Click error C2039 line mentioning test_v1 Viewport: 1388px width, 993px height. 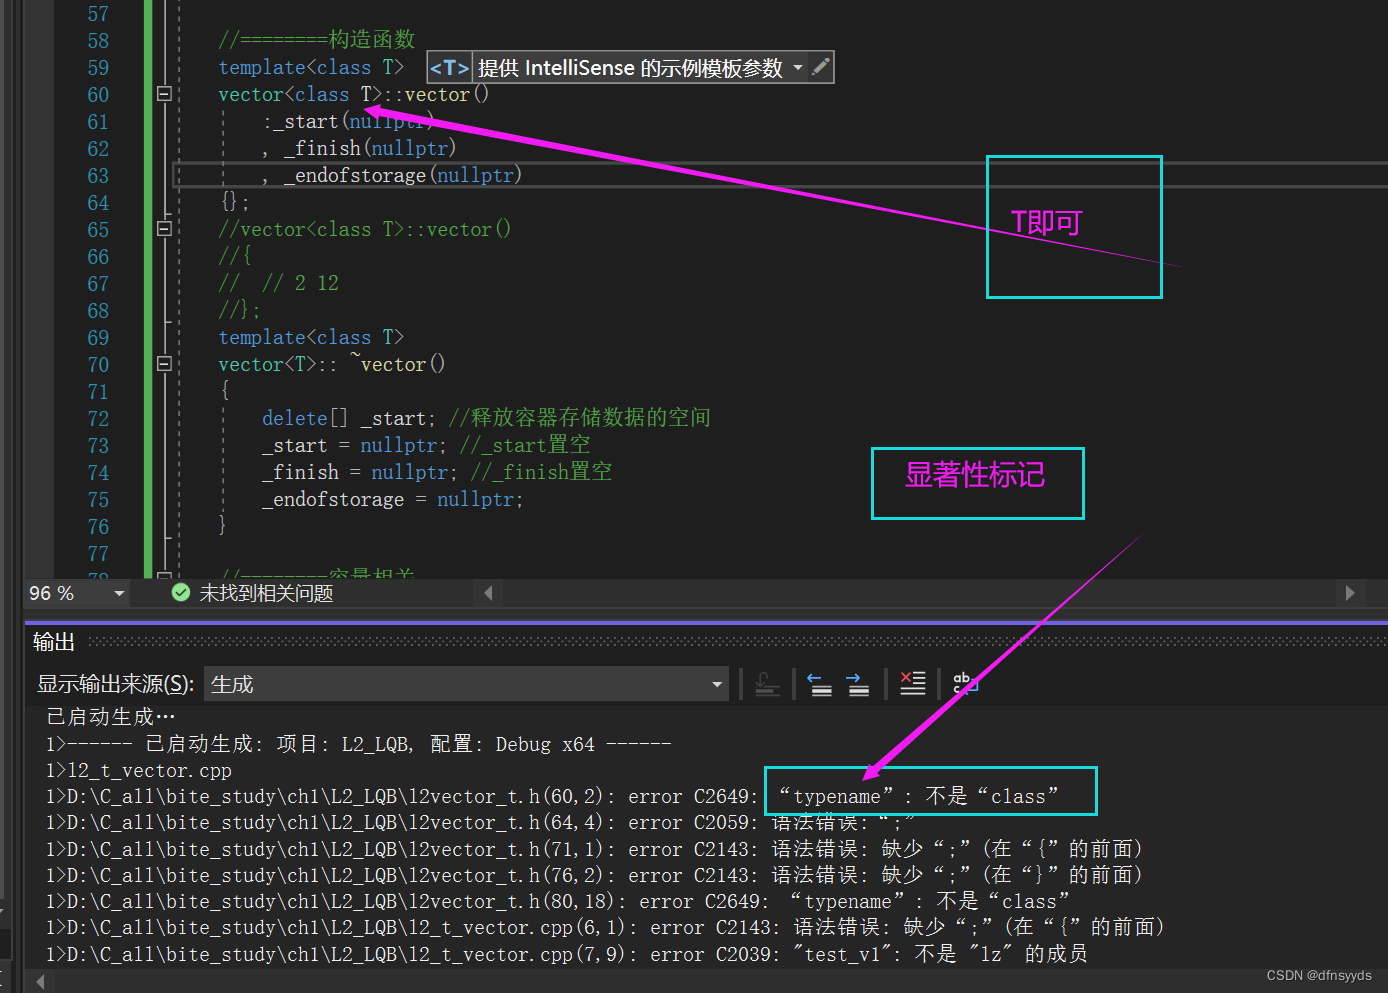click(567, 954)
